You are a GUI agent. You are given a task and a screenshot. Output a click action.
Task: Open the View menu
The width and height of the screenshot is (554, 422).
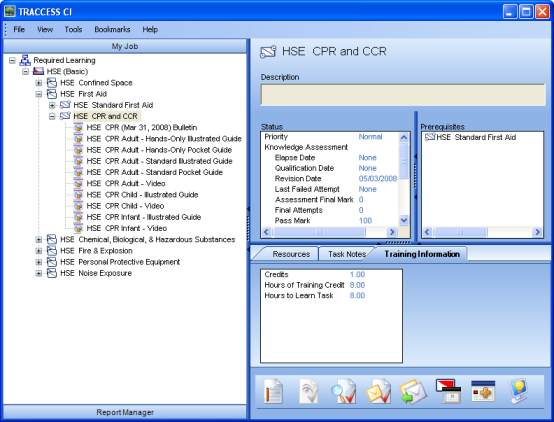click(45, 29)
